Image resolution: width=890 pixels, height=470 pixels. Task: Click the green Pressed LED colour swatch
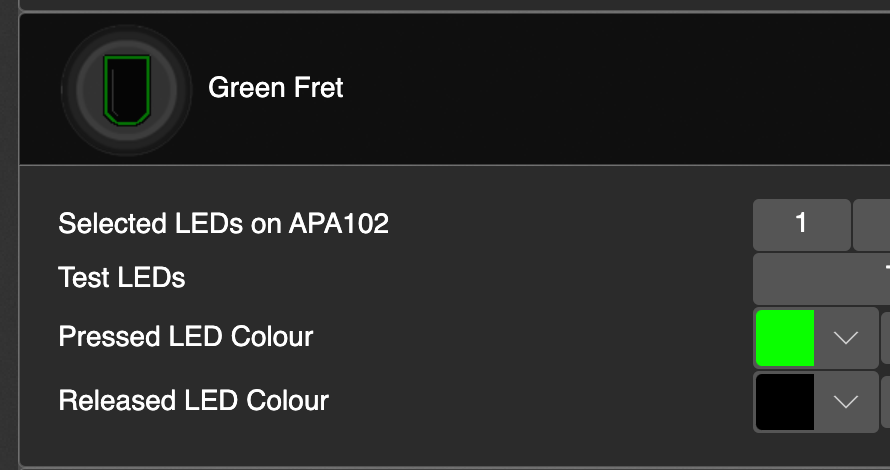[x=785, y=337]
